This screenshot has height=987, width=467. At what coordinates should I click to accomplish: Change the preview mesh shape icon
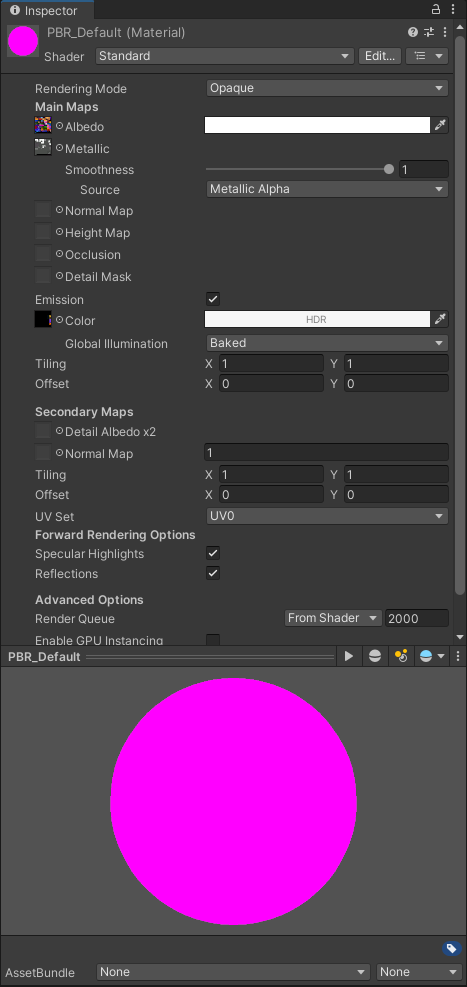pyautogui.click(x=375, y=657)
